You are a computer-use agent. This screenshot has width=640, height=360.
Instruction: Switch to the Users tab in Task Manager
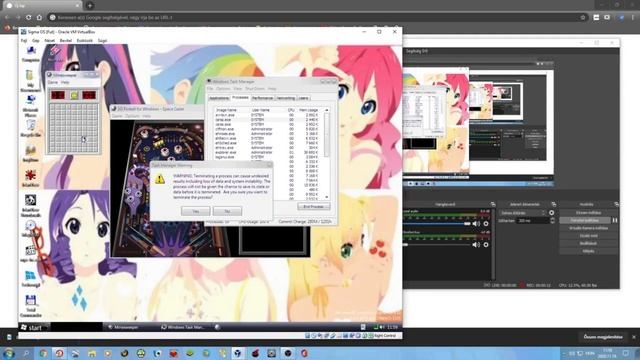point(303,98)
